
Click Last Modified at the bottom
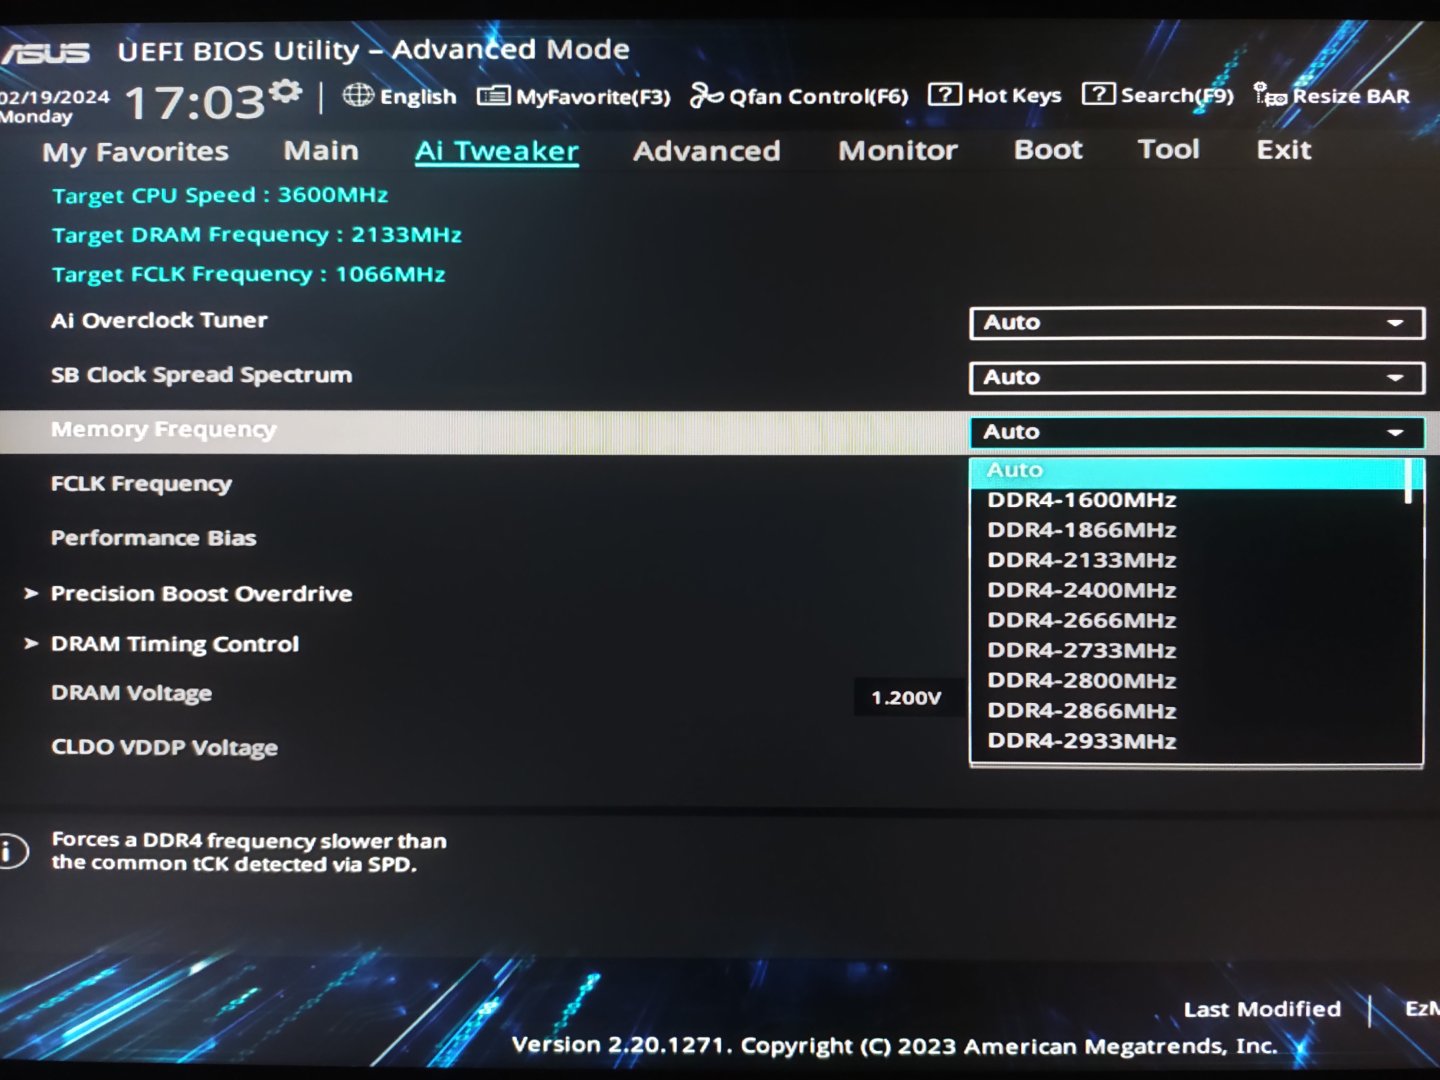coord(1262,1009)
